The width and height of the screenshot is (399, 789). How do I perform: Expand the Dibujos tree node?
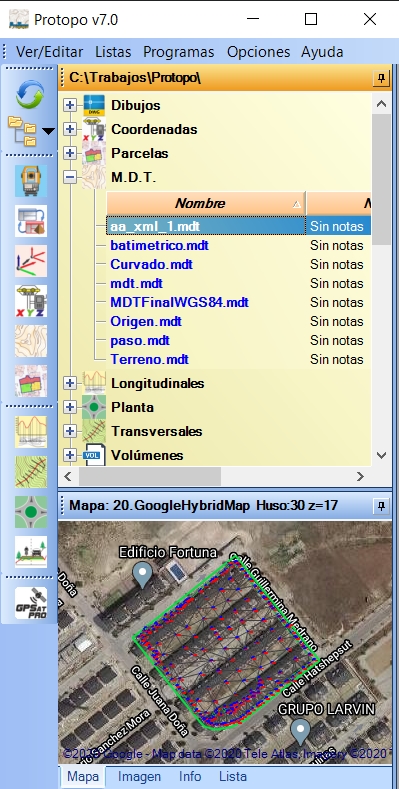point(70,105)
